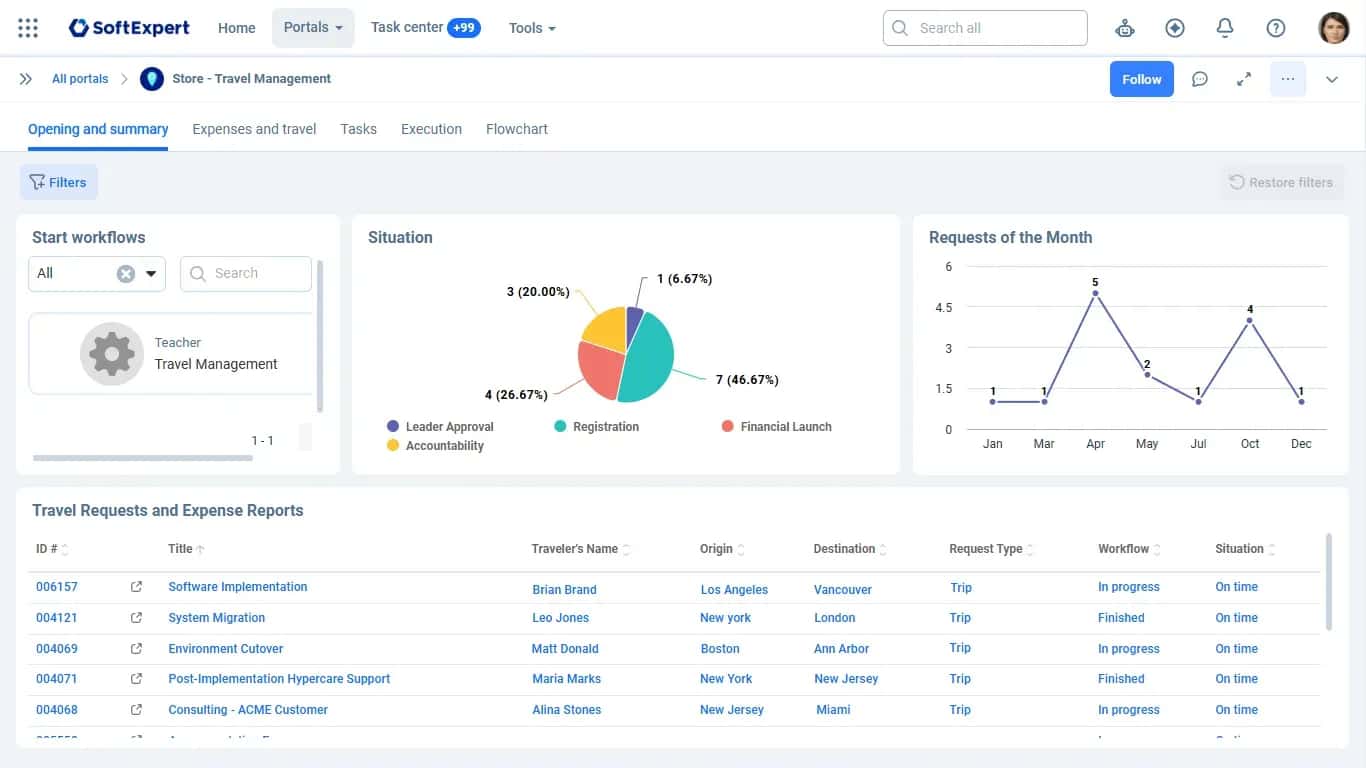Open record 004068 in new window icon

tap(136, 710)
